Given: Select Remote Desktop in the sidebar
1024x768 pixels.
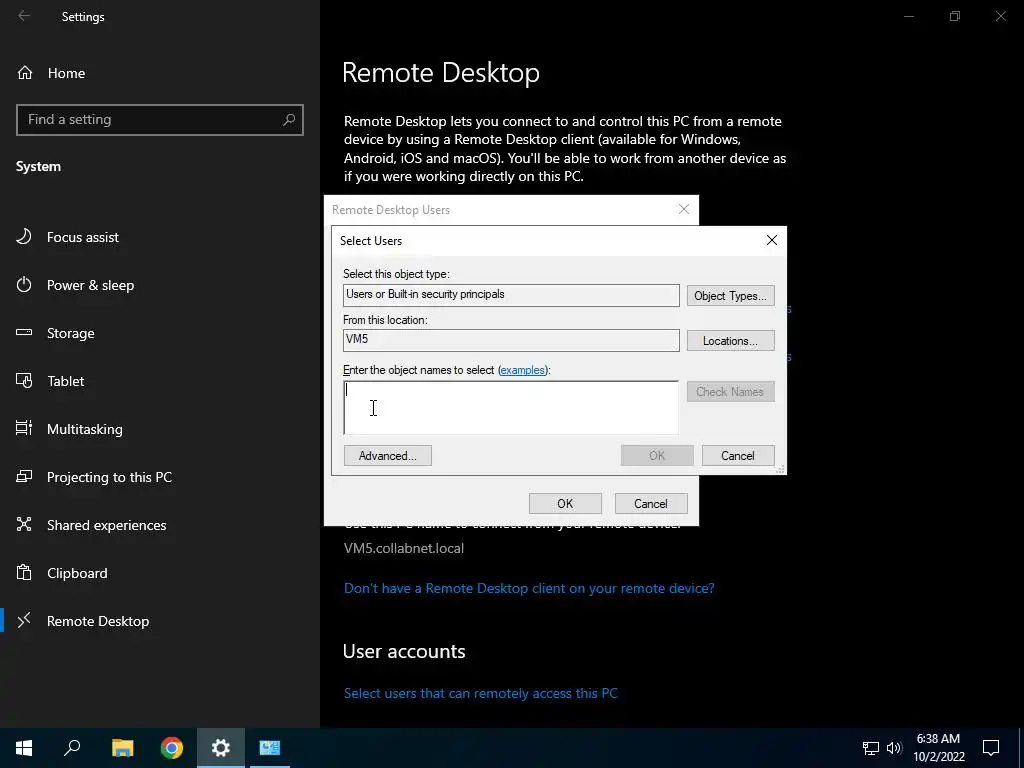Looking at the screenshot, I should tap(97, 621).
